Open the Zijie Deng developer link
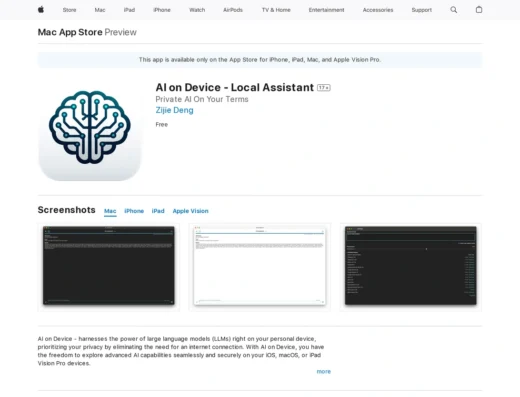This screenshot has height=397, width=520. (174, 110)
